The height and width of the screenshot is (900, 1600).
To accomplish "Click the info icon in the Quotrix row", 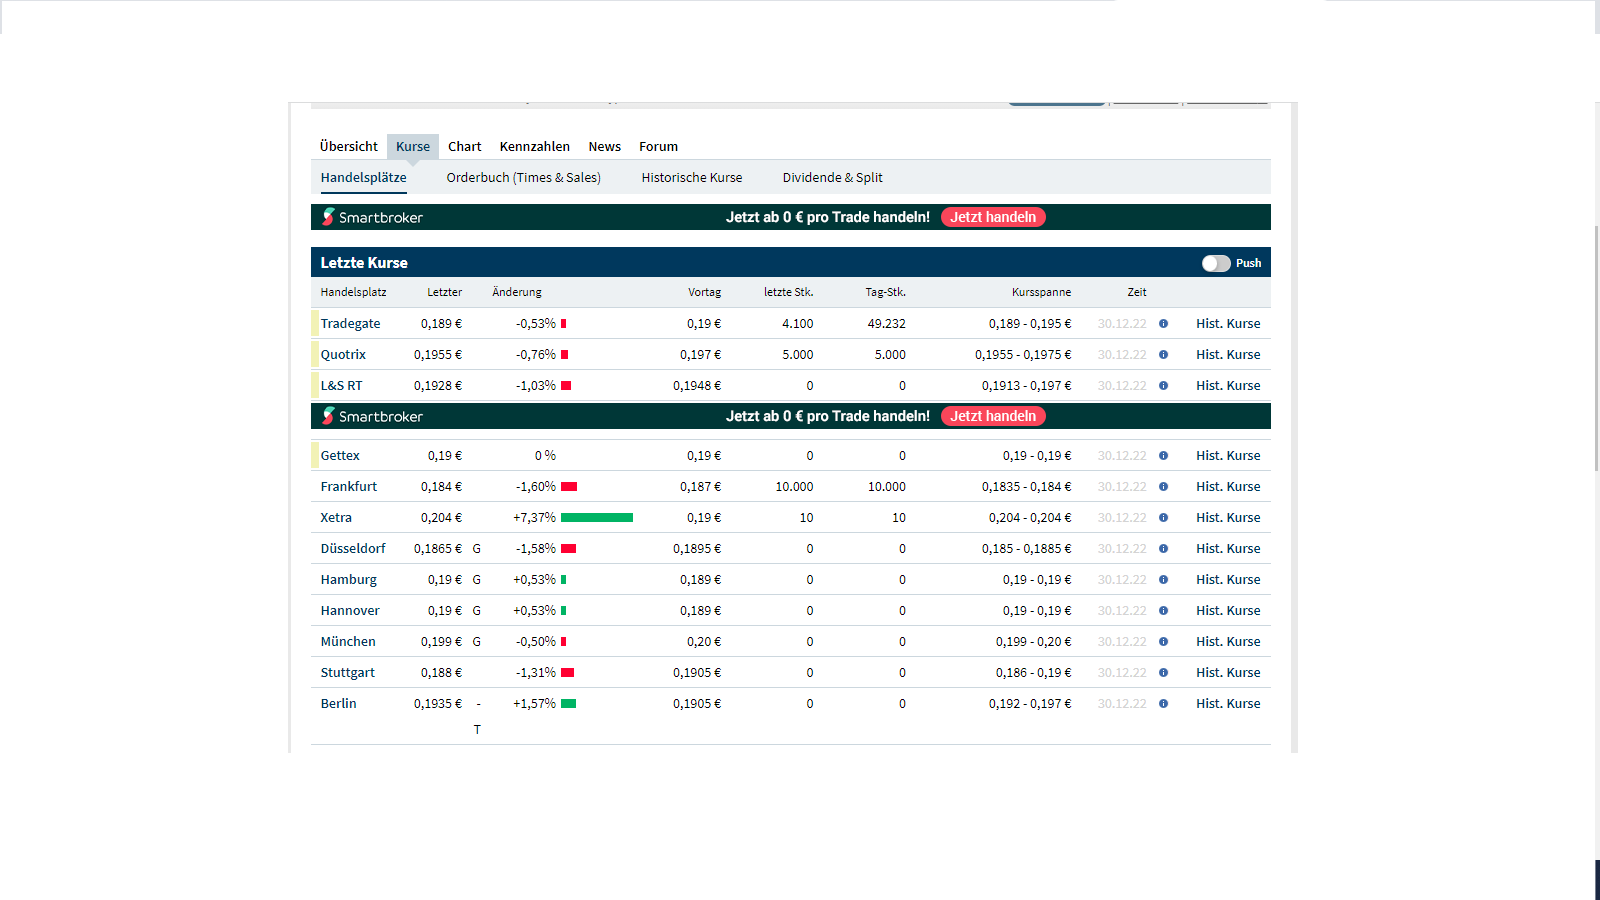I will [x=1163, y=355].
